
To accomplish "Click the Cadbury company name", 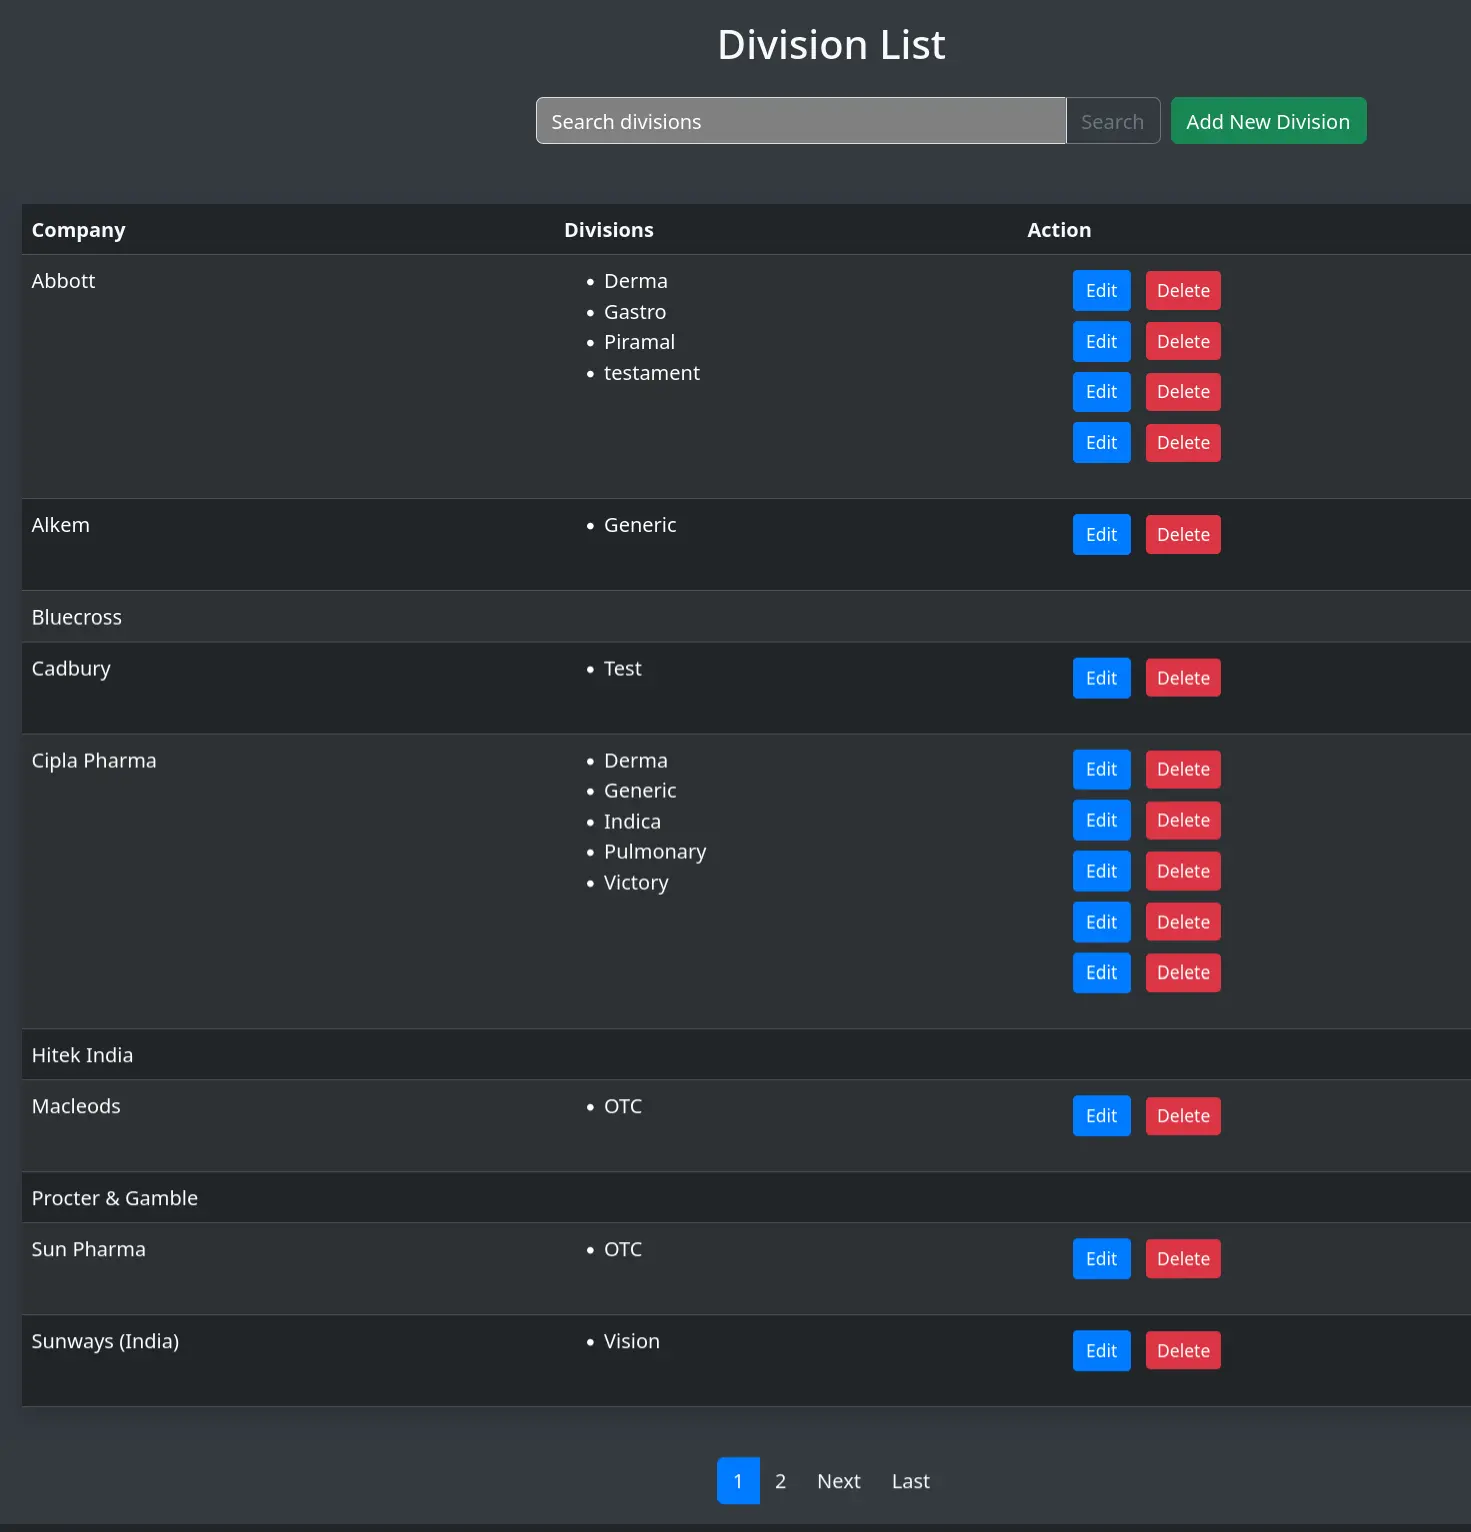I will coord(71,669).
